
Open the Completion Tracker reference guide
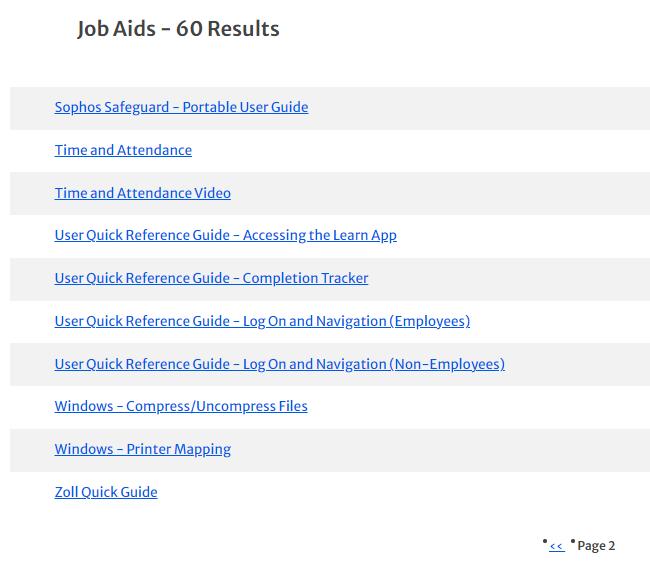click(x=211, y=278)
